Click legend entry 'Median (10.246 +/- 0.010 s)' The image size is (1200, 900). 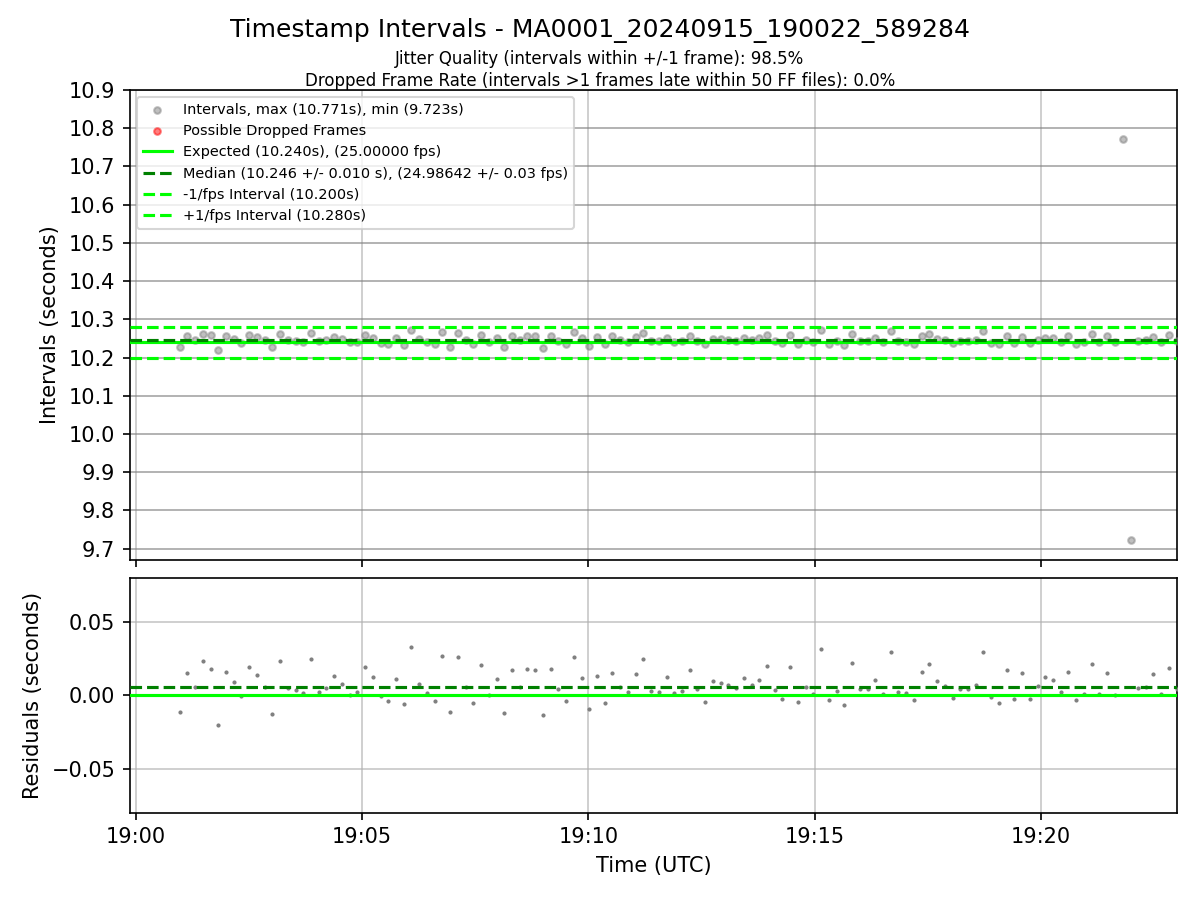coord(375,173)
